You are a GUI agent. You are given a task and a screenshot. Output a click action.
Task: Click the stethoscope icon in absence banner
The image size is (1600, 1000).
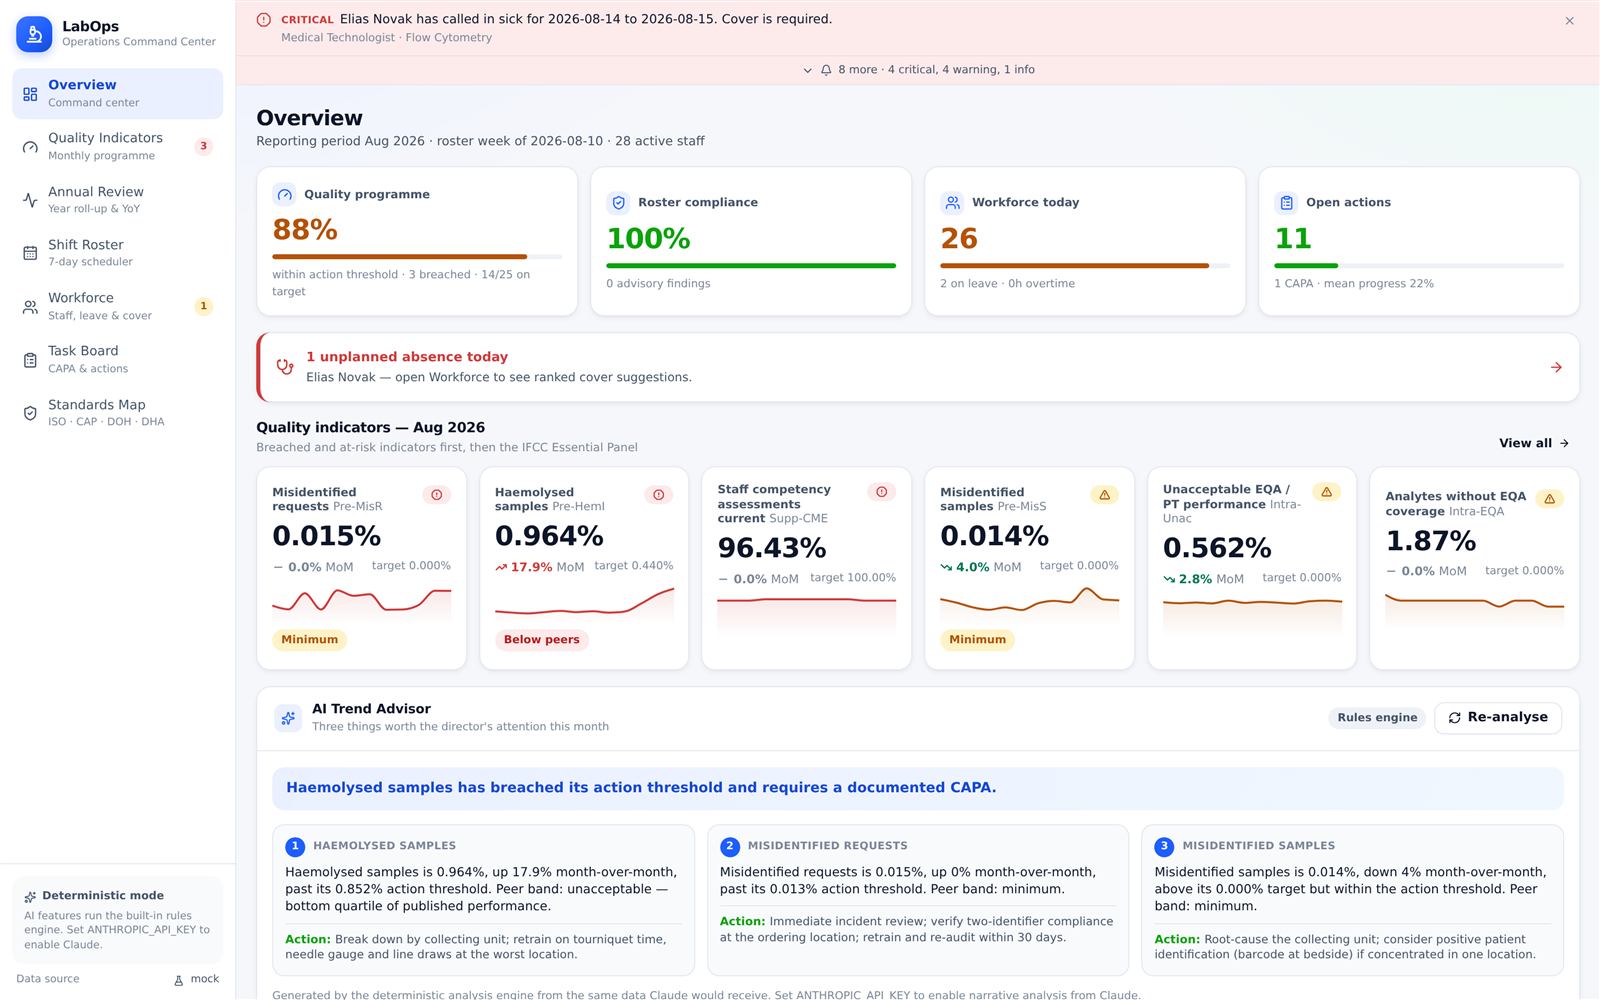(x=285, y=367)
